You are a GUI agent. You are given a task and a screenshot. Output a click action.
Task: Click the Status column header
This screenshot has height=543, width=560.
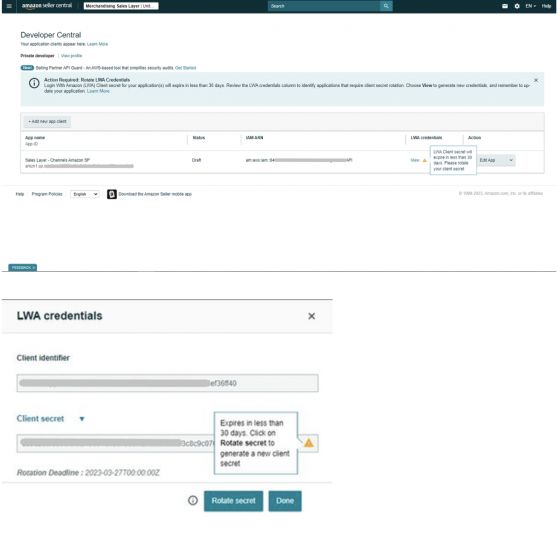point(199,138)
